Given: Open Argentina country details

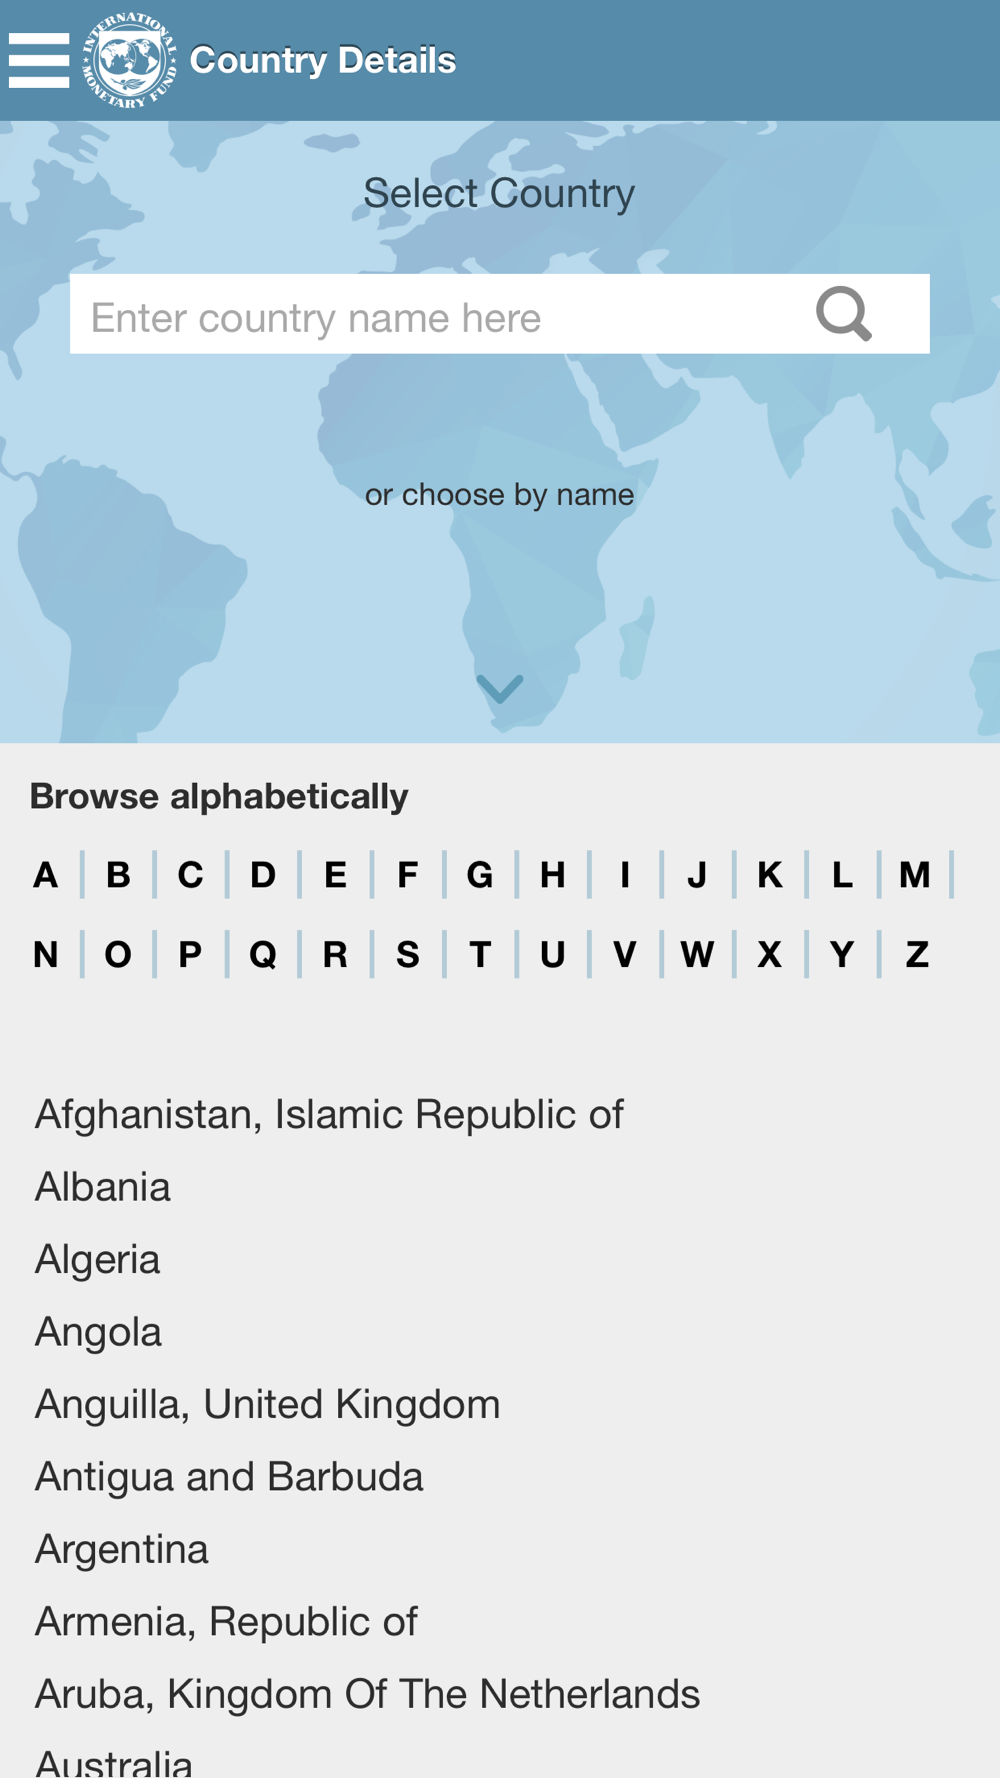Looking at the screenshot, I should click(x=121, y=1549).
